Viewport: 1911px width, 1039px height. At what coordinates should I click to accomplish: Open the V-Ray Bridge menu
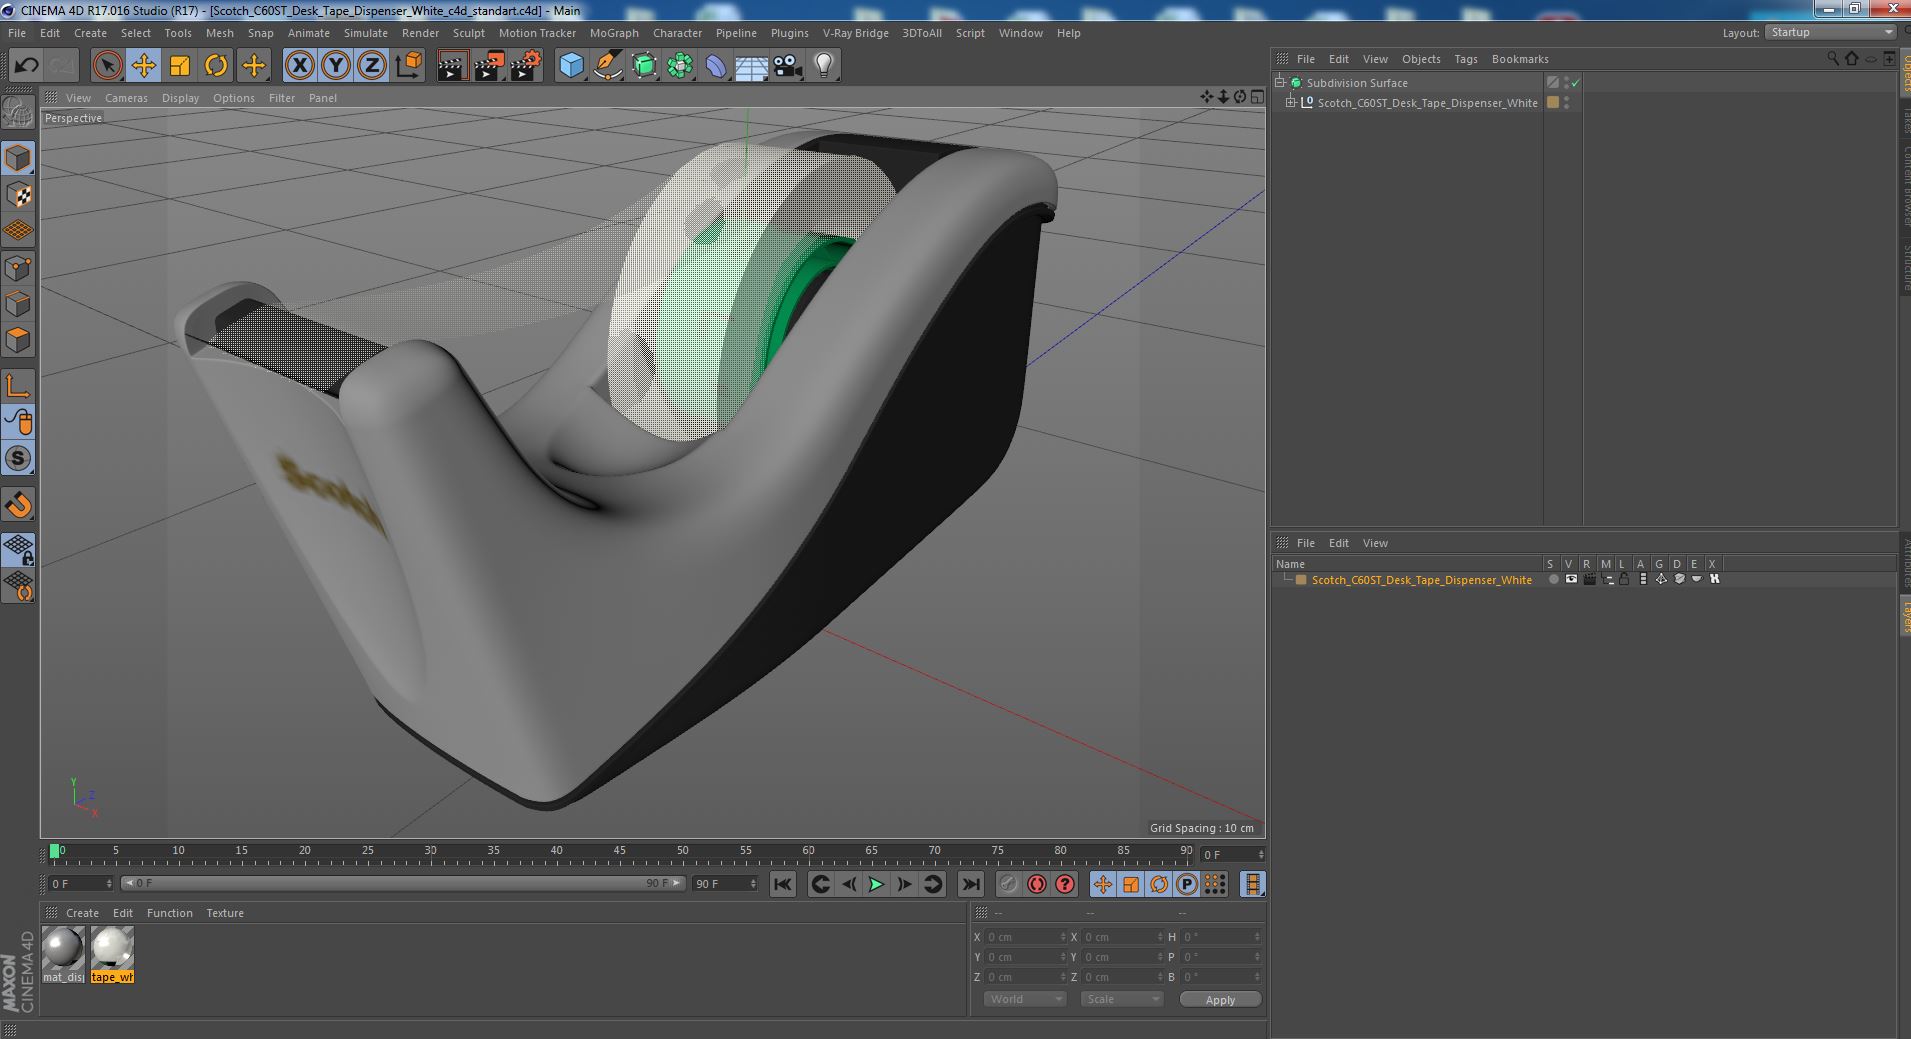tap(855, 33)
